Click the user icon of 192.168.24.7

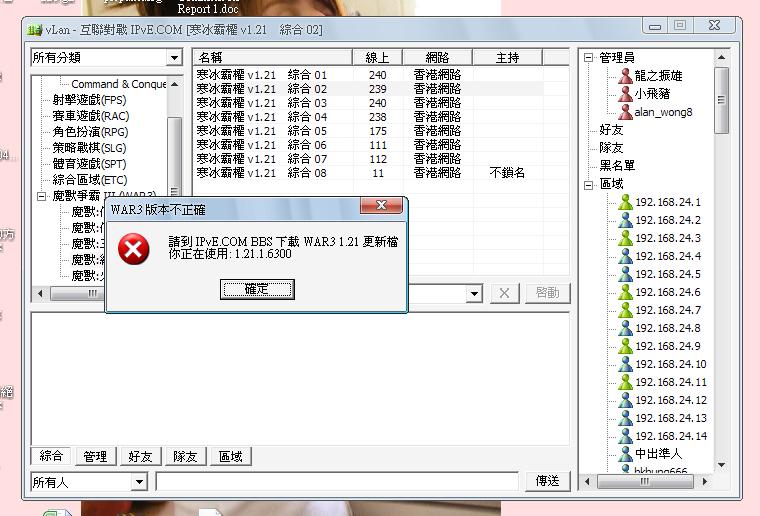click(x=625, y=310)
